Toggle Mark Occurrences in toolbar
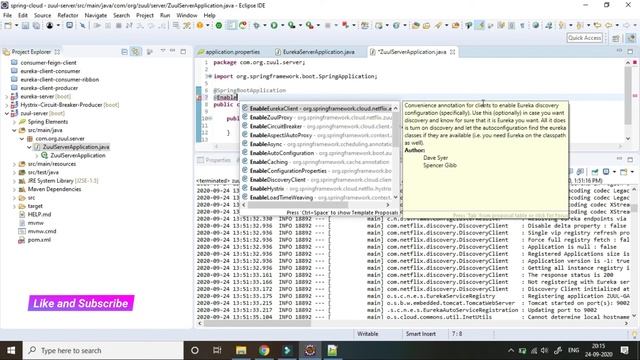640x360 pixels. coord(480,25)
